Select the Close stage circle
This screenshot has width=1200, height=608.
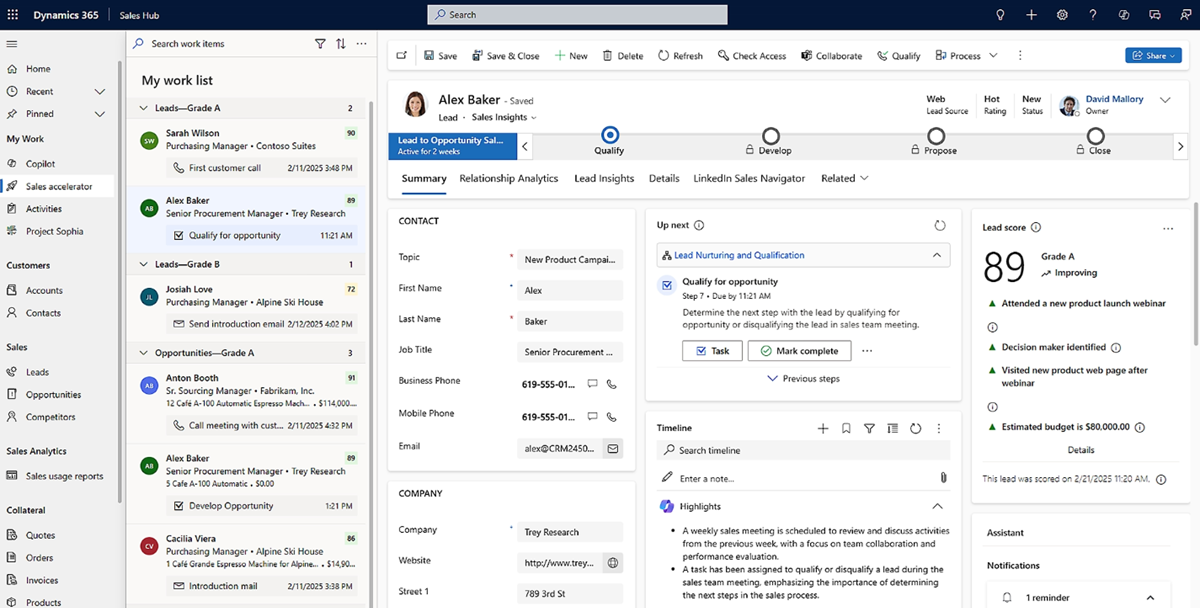(1096, 135)
